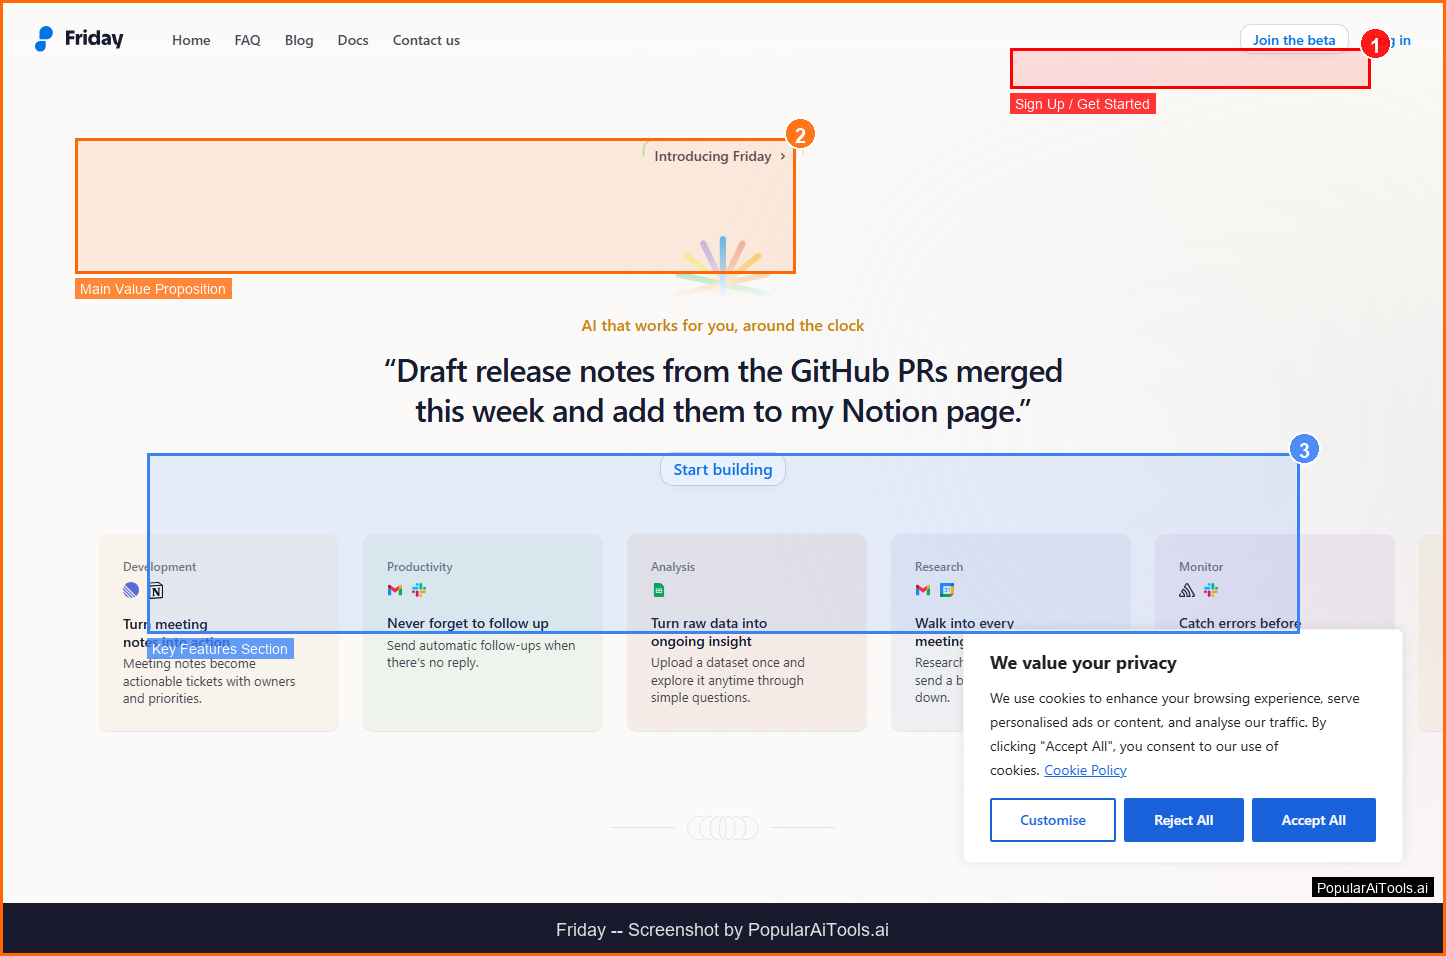1446x956 pixels.
Task: Click the Gmail icon in Research card
Action: (923, 590)
